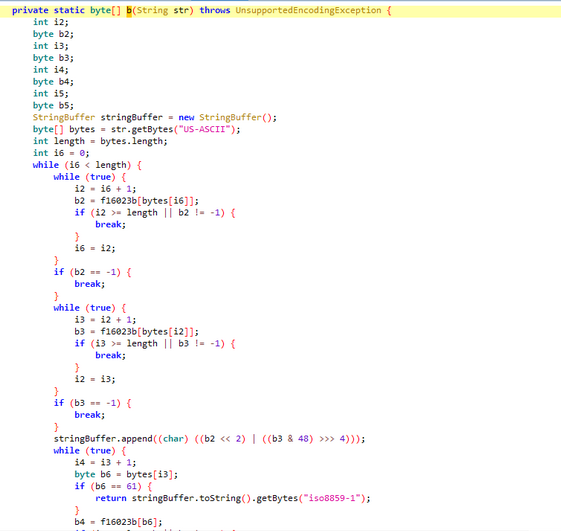Click the assignment 'i4 = i3 + 1;'
The image size is (561, 531).
pos(105,463)
